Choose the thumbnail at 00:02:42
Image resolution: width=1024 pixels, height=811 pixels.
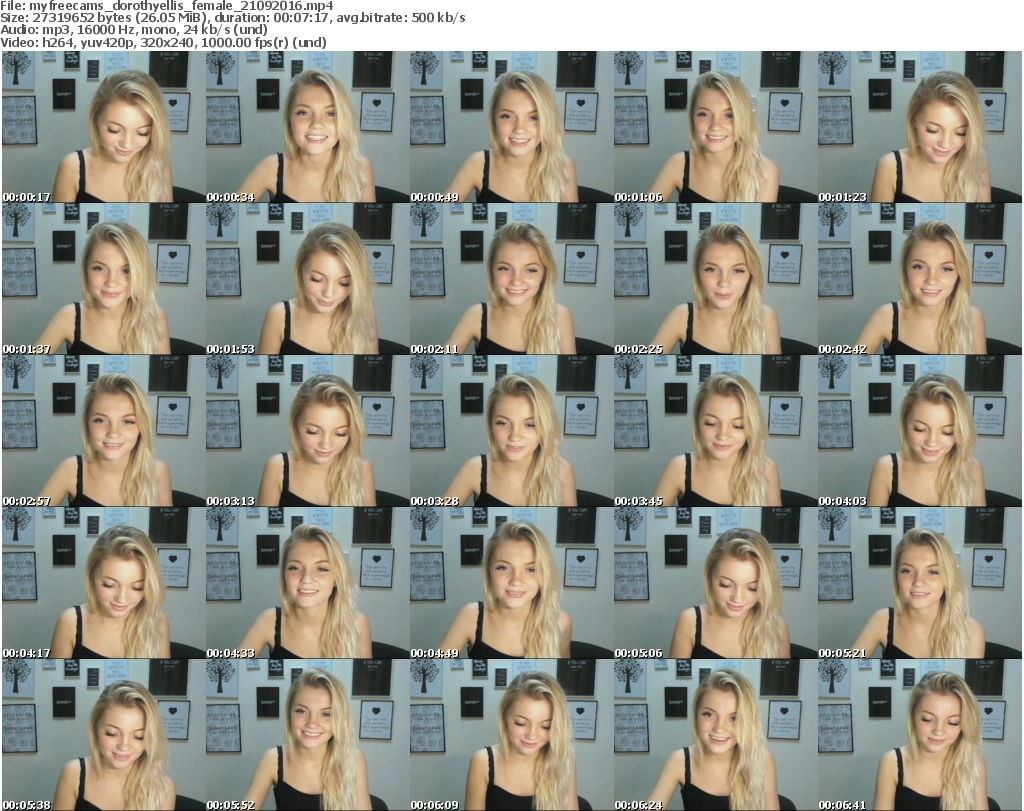[x=919, y=279]
